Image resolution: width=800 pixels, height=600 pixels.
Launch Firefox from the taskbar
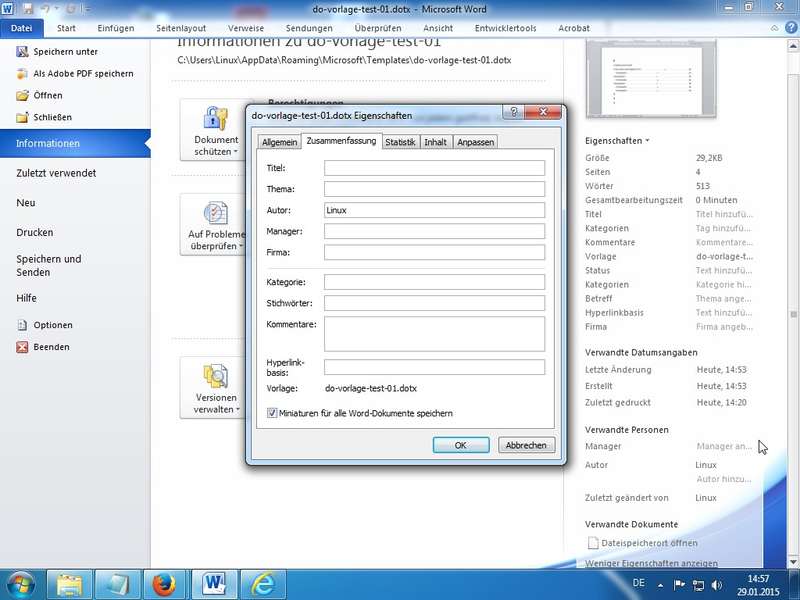point(165,585)
